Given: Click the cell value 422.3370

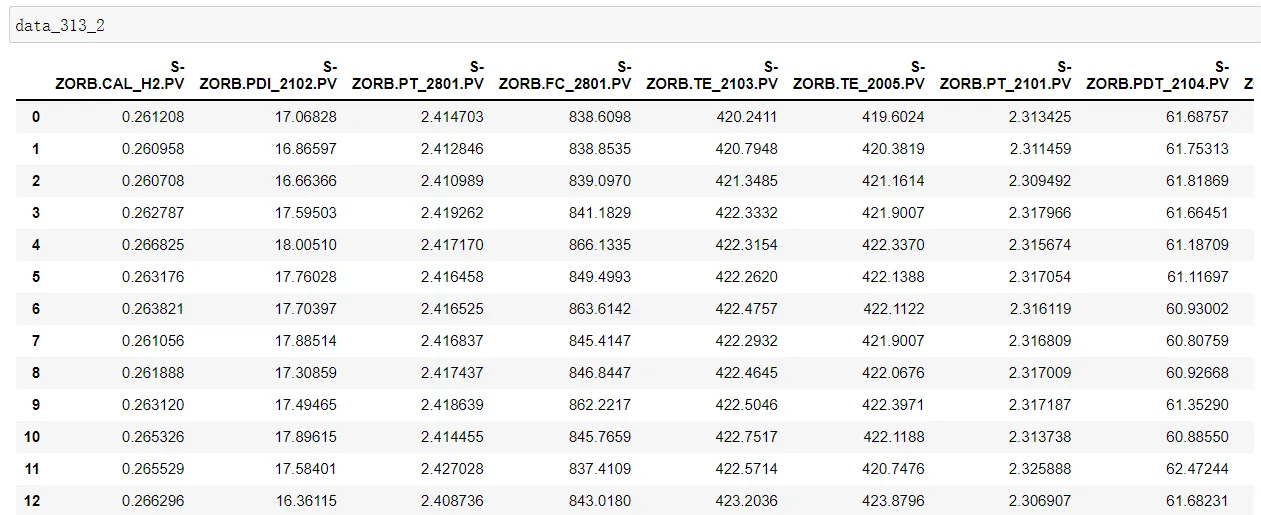Looking at the screenshot, I should click(893, 245).
